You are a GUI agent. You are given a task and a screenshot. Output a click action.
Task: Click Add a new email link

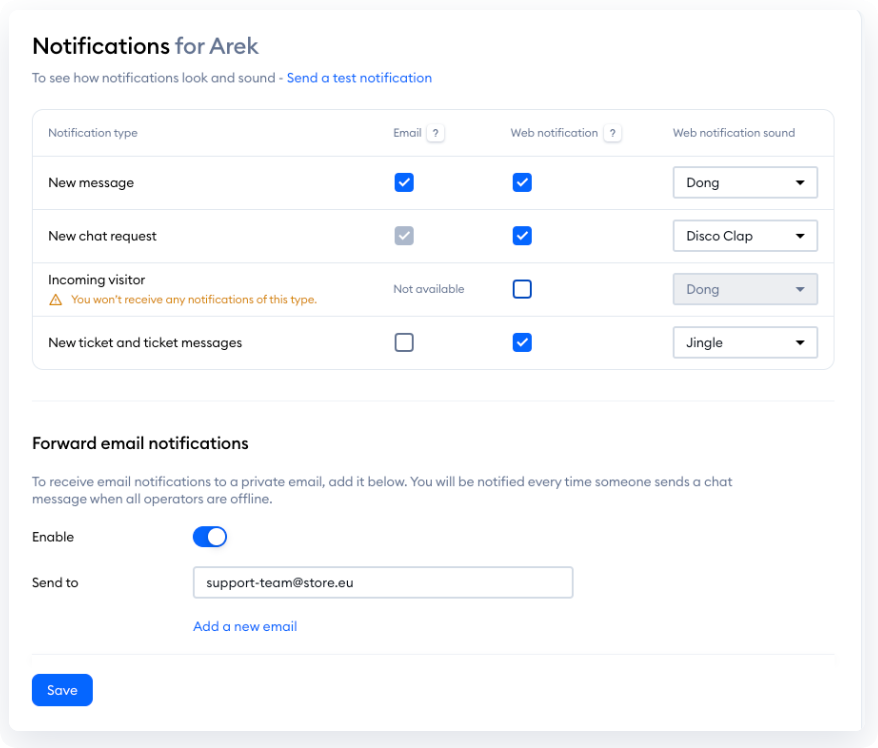tap(245, 626)
